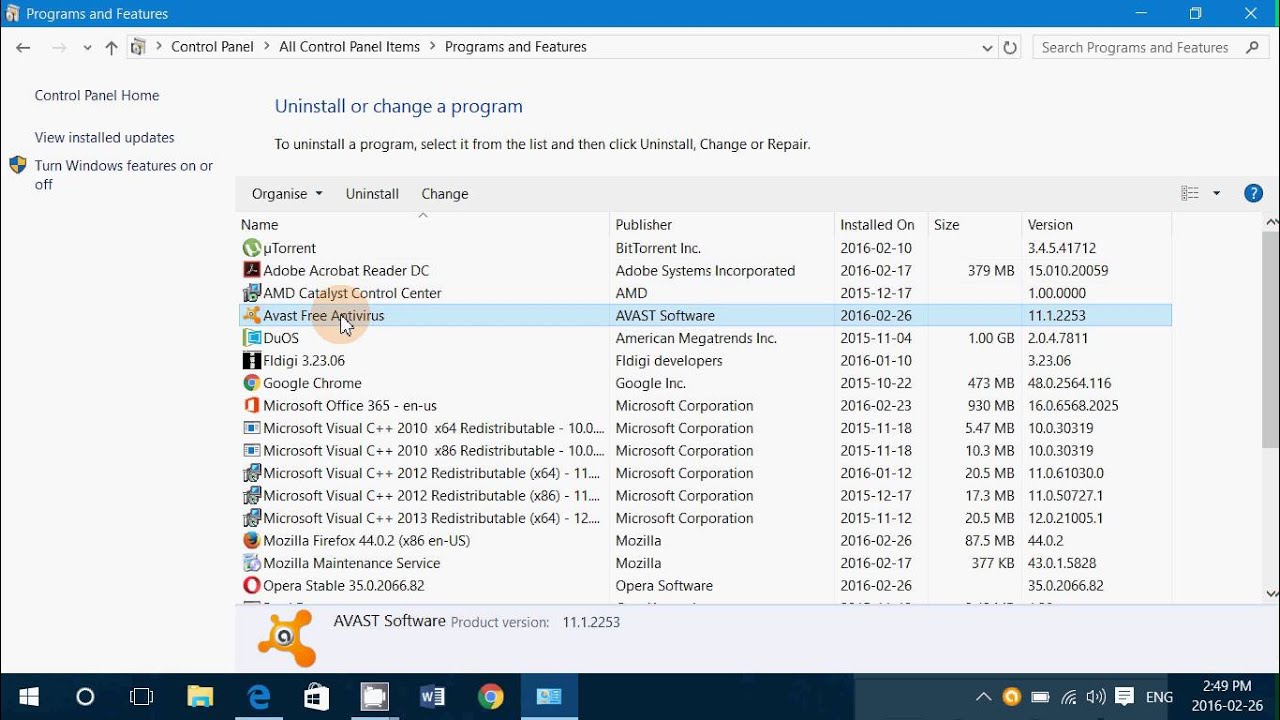
Task: Open the Action Center notifications icon
Action: [1125, 697]
